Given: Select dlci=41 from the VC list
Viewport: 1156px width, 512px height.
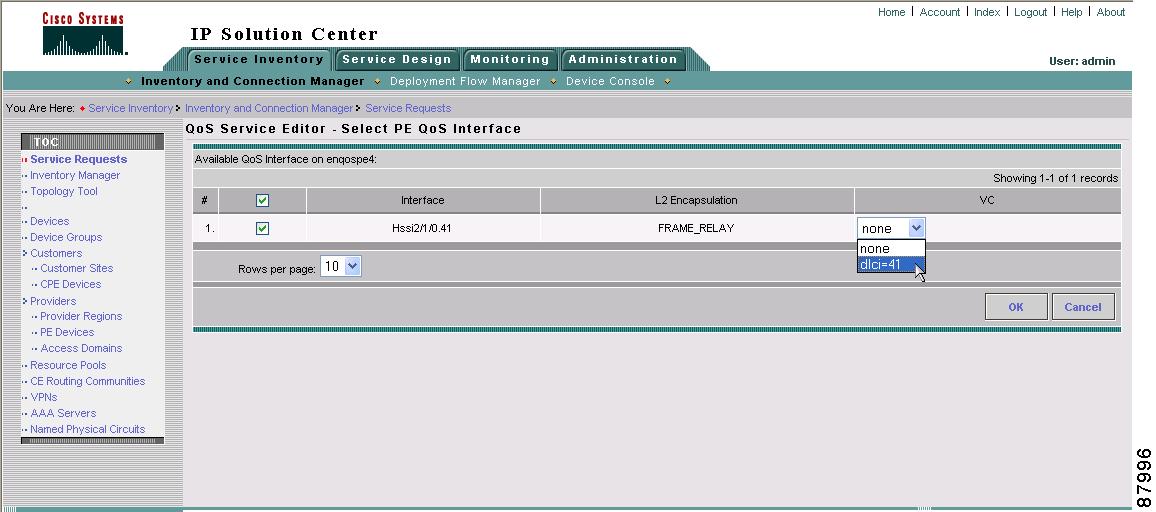Looking at the screenshot, I should click(x=891, y=264).
